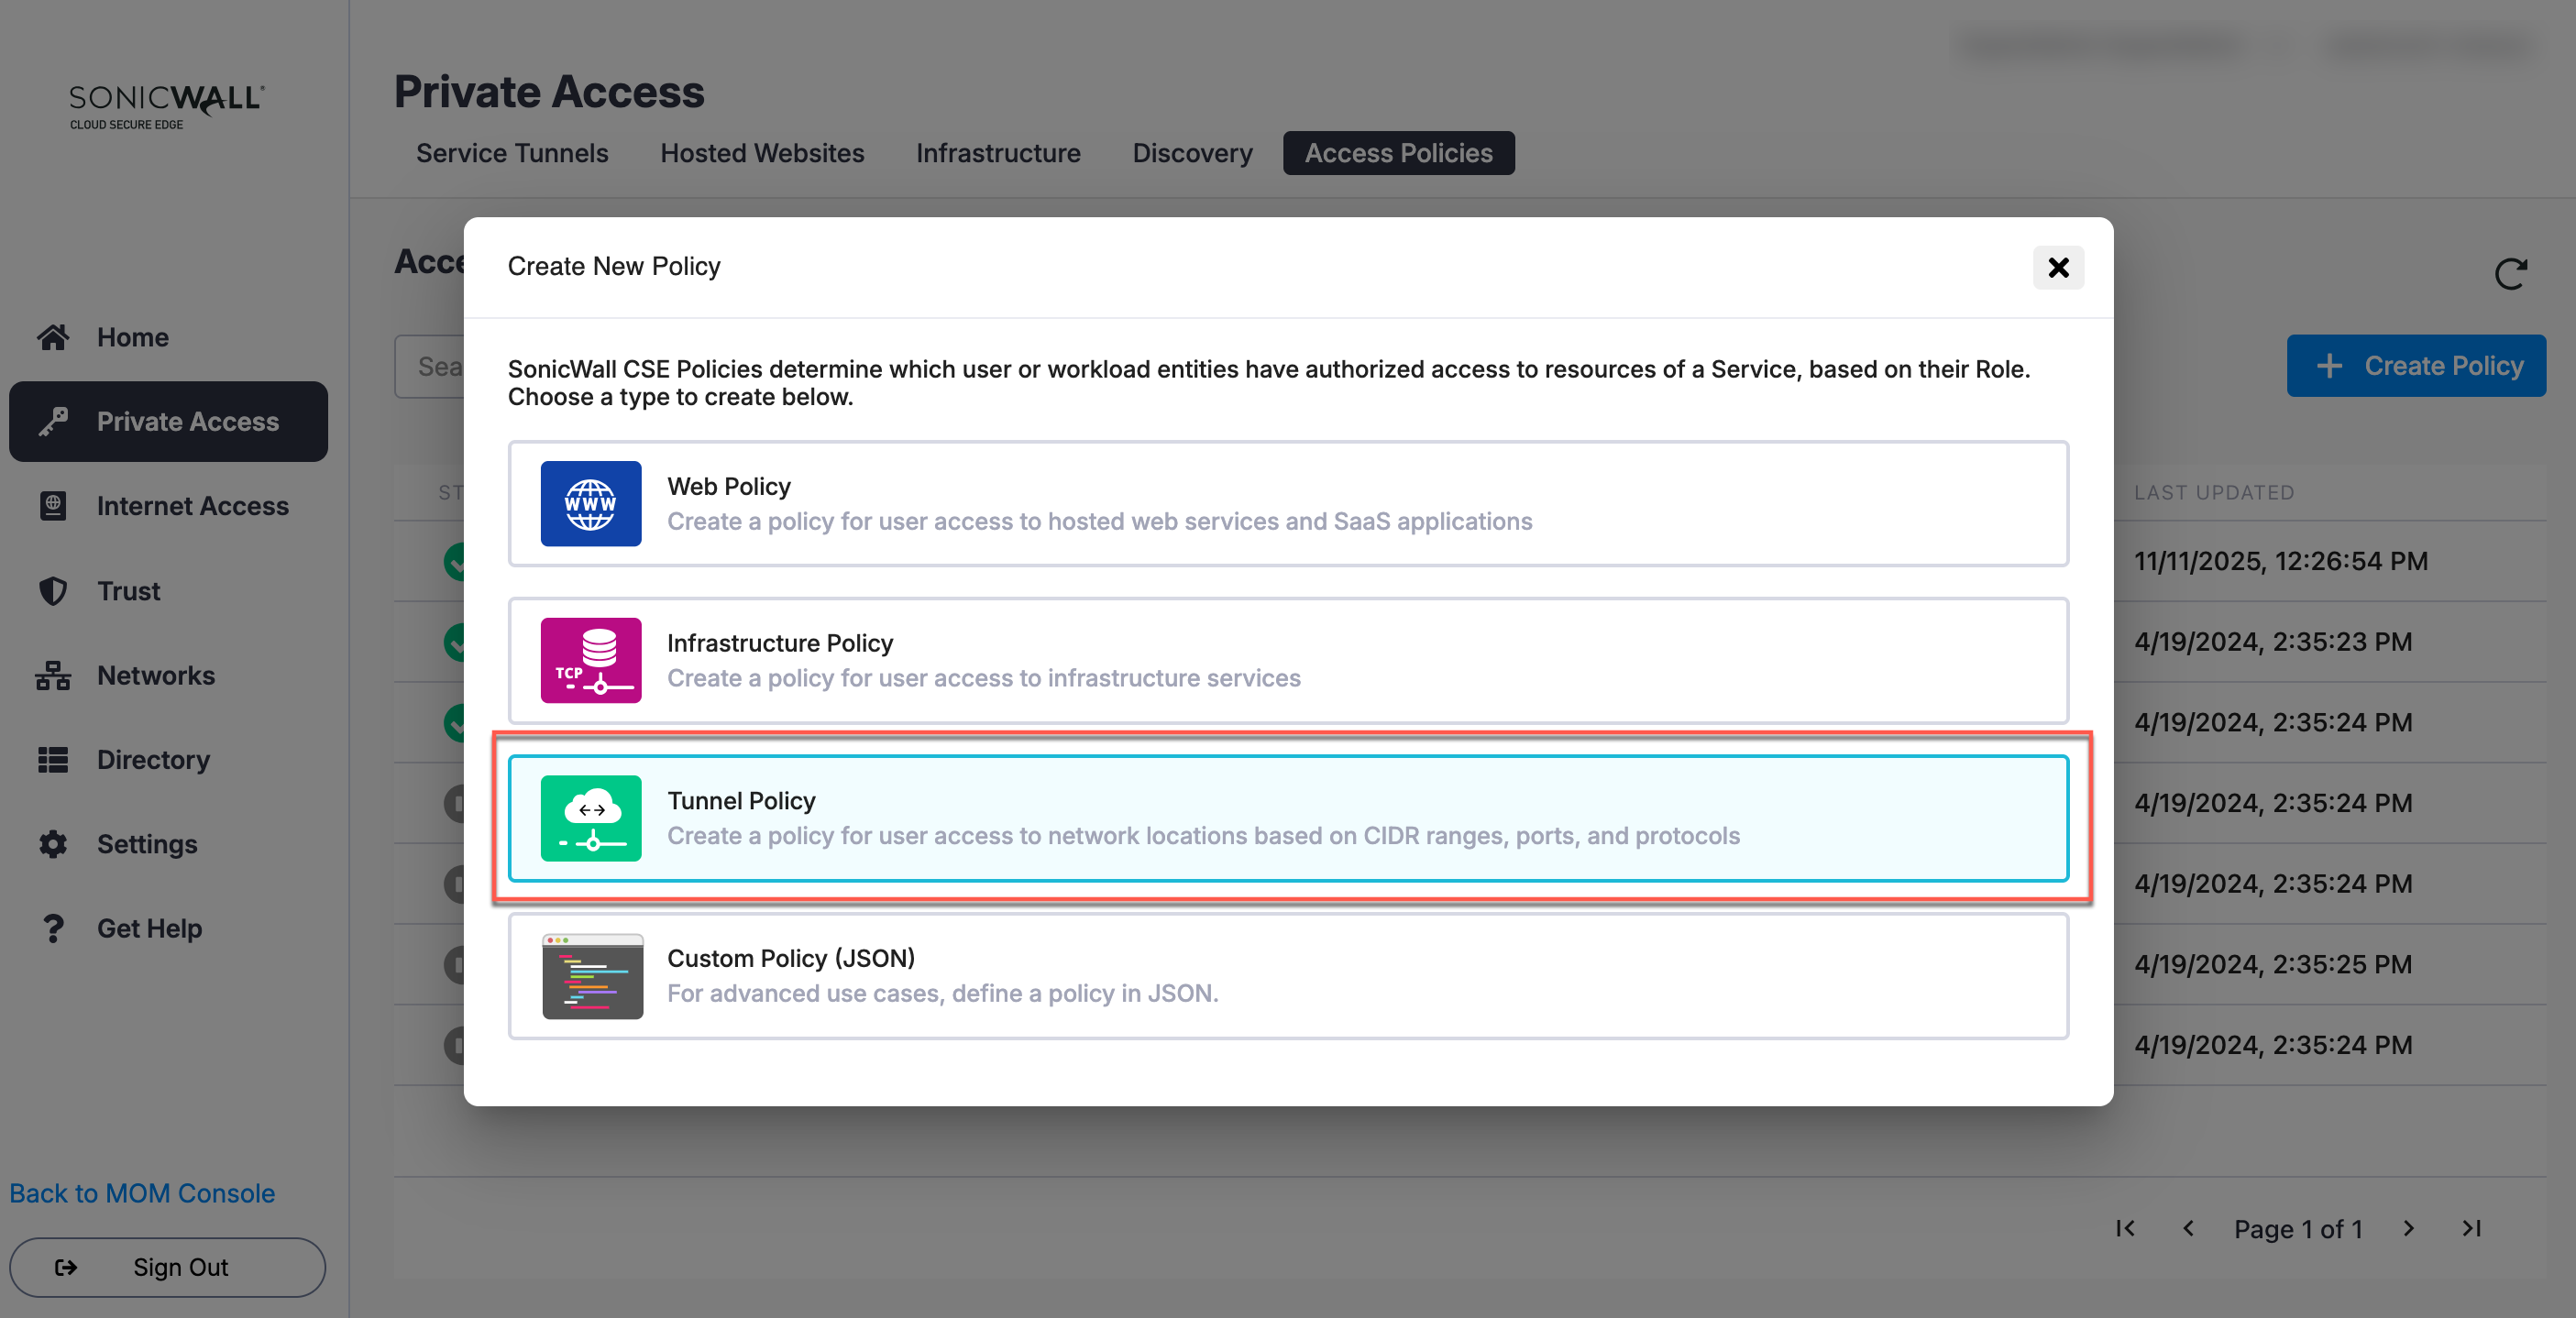The height and width of the screenshot is (1318, 2576).
Task: Select the Directory sidebar item
Action: (x=153, y=760)
